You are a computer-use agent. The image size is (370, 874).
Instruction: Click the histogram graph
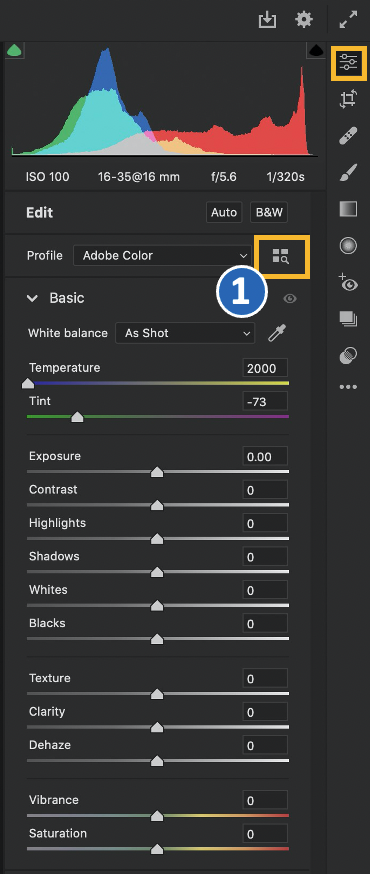165,100
